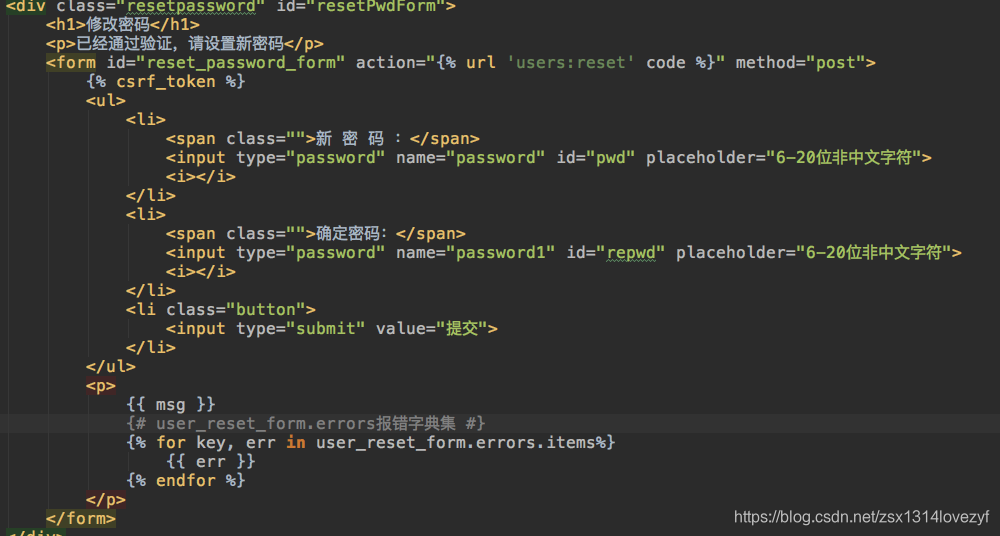Click the closing </ul> tag
Image resolution: width=1000 pixels, height=536 pixels.
[x=111, y=366]
